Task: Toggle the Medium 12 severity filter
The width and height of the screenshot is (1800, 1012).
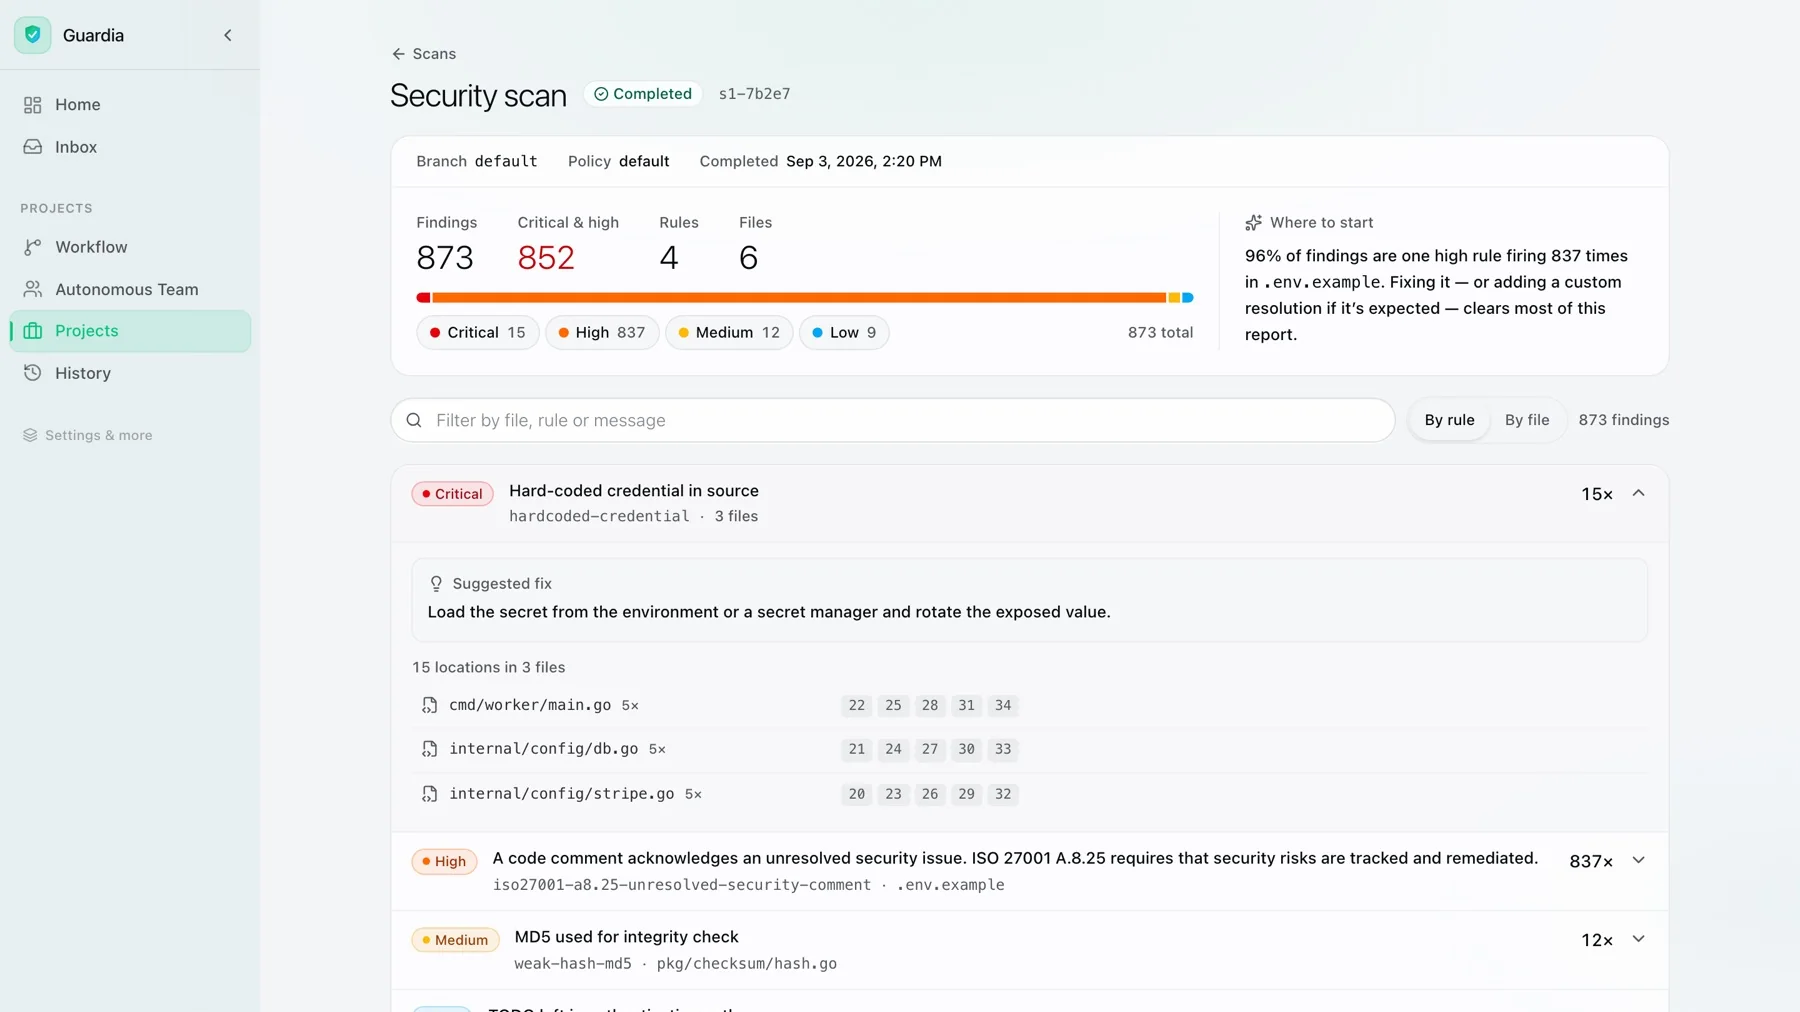Action: click(729, 332)
